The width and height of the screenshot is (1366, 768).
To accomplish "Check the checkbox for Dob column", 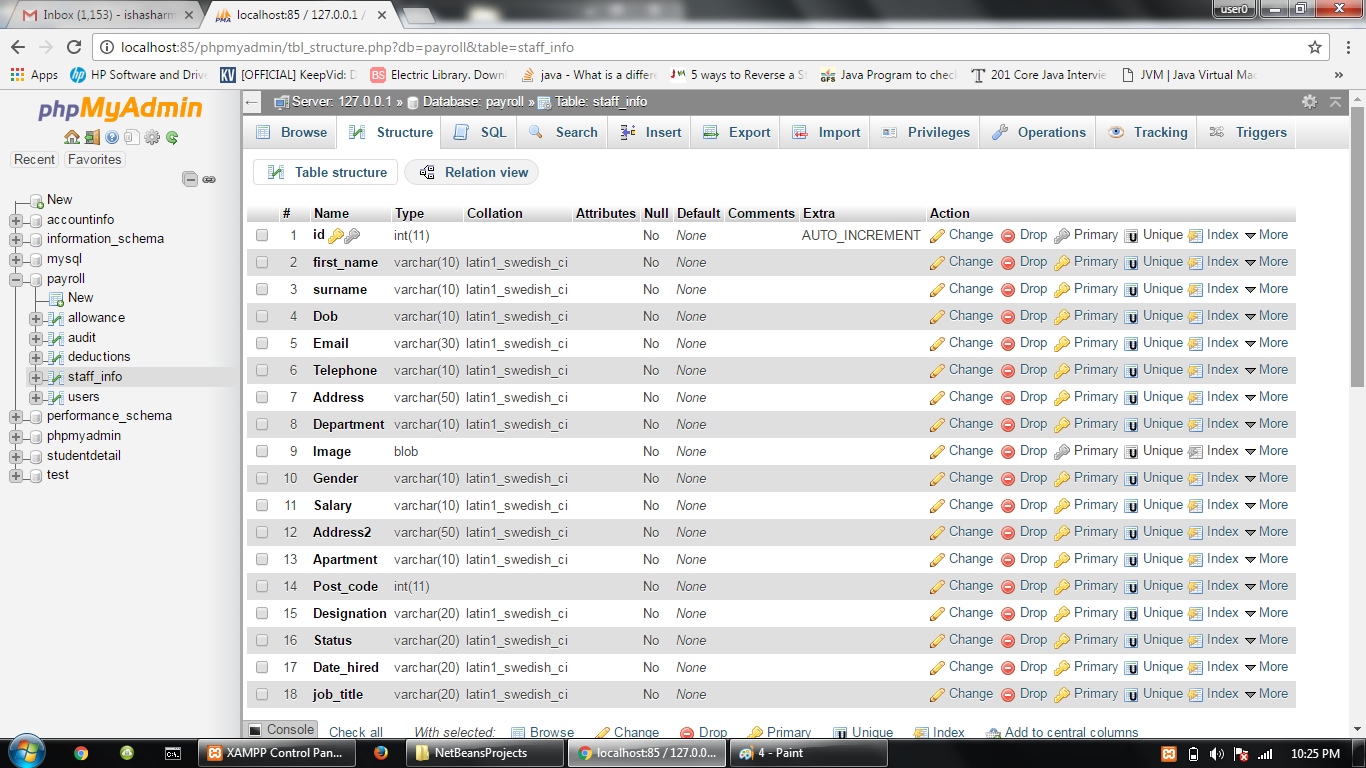I will [262, 317].
